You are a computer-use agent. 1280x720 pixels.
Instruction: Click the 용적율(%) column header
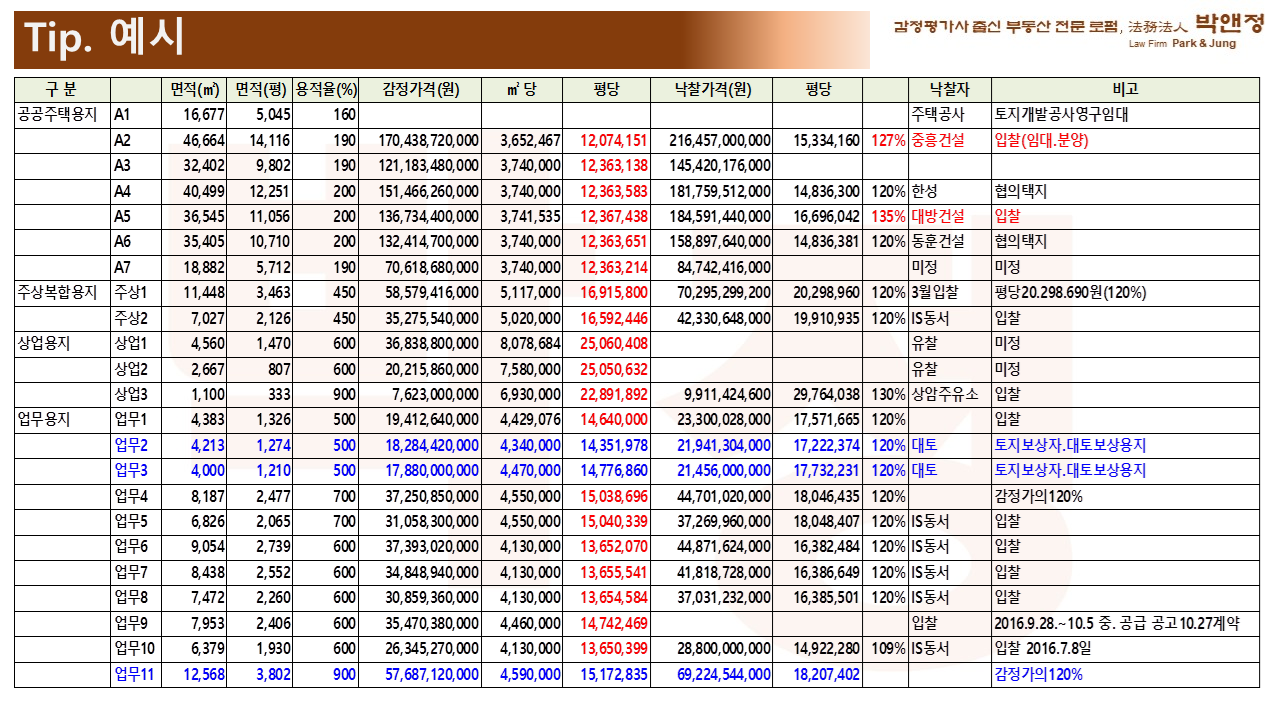(325, 89)
